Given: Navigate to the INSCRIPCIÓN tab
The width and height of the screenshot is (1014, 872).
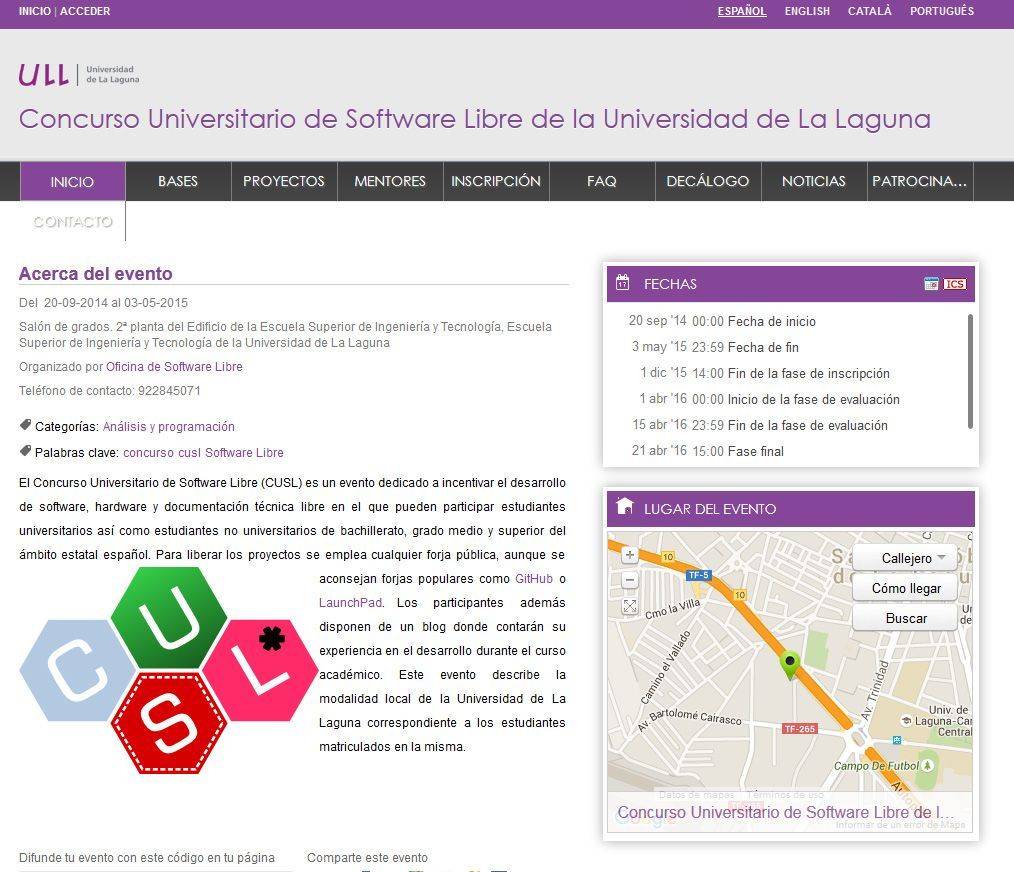Looking at the screenshot, I should pos(495,181).
